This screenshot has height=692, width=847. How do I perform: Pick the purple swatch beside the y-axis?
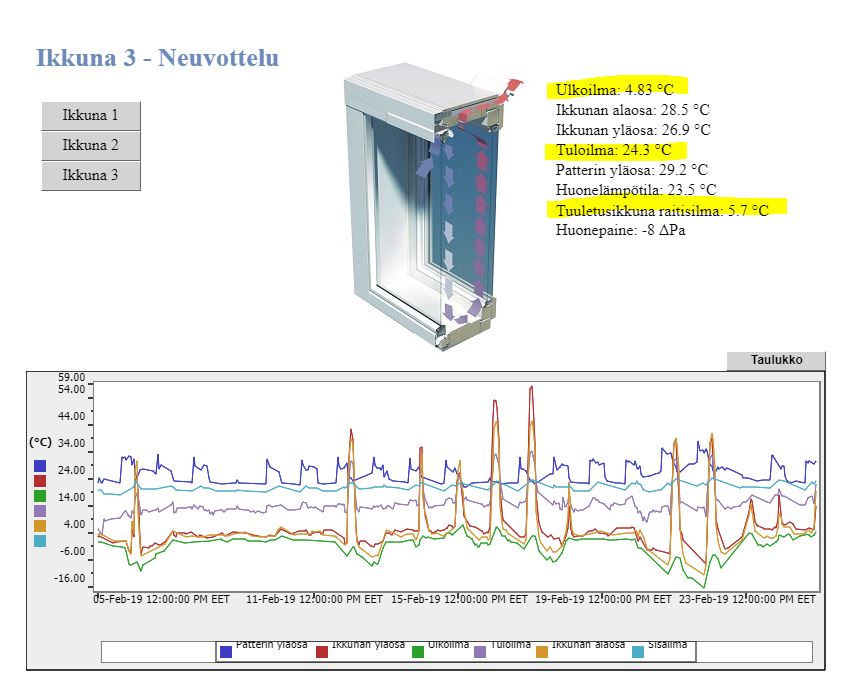tap(40, 511)
